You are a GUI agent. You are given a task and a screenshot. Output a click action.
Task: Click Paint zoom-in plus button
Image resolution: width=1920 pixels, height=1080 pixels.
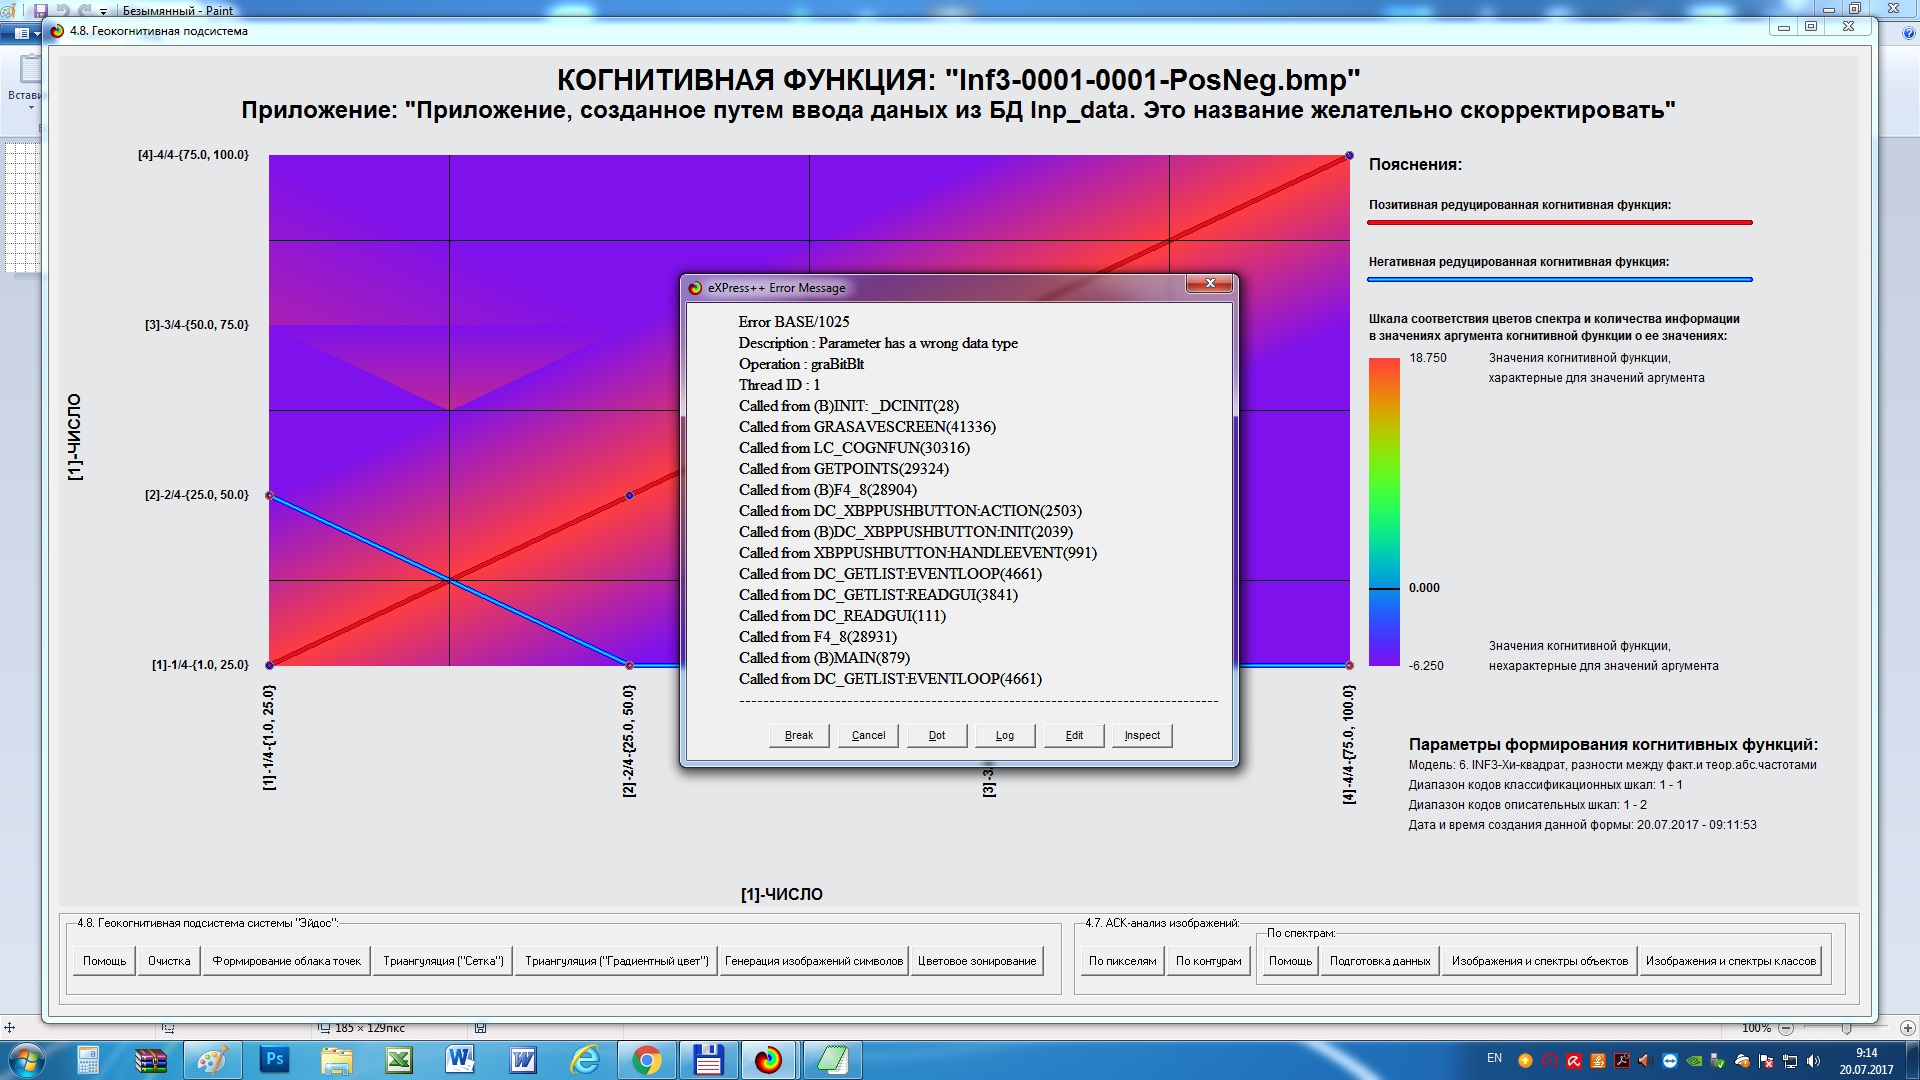[1907, 1028]
